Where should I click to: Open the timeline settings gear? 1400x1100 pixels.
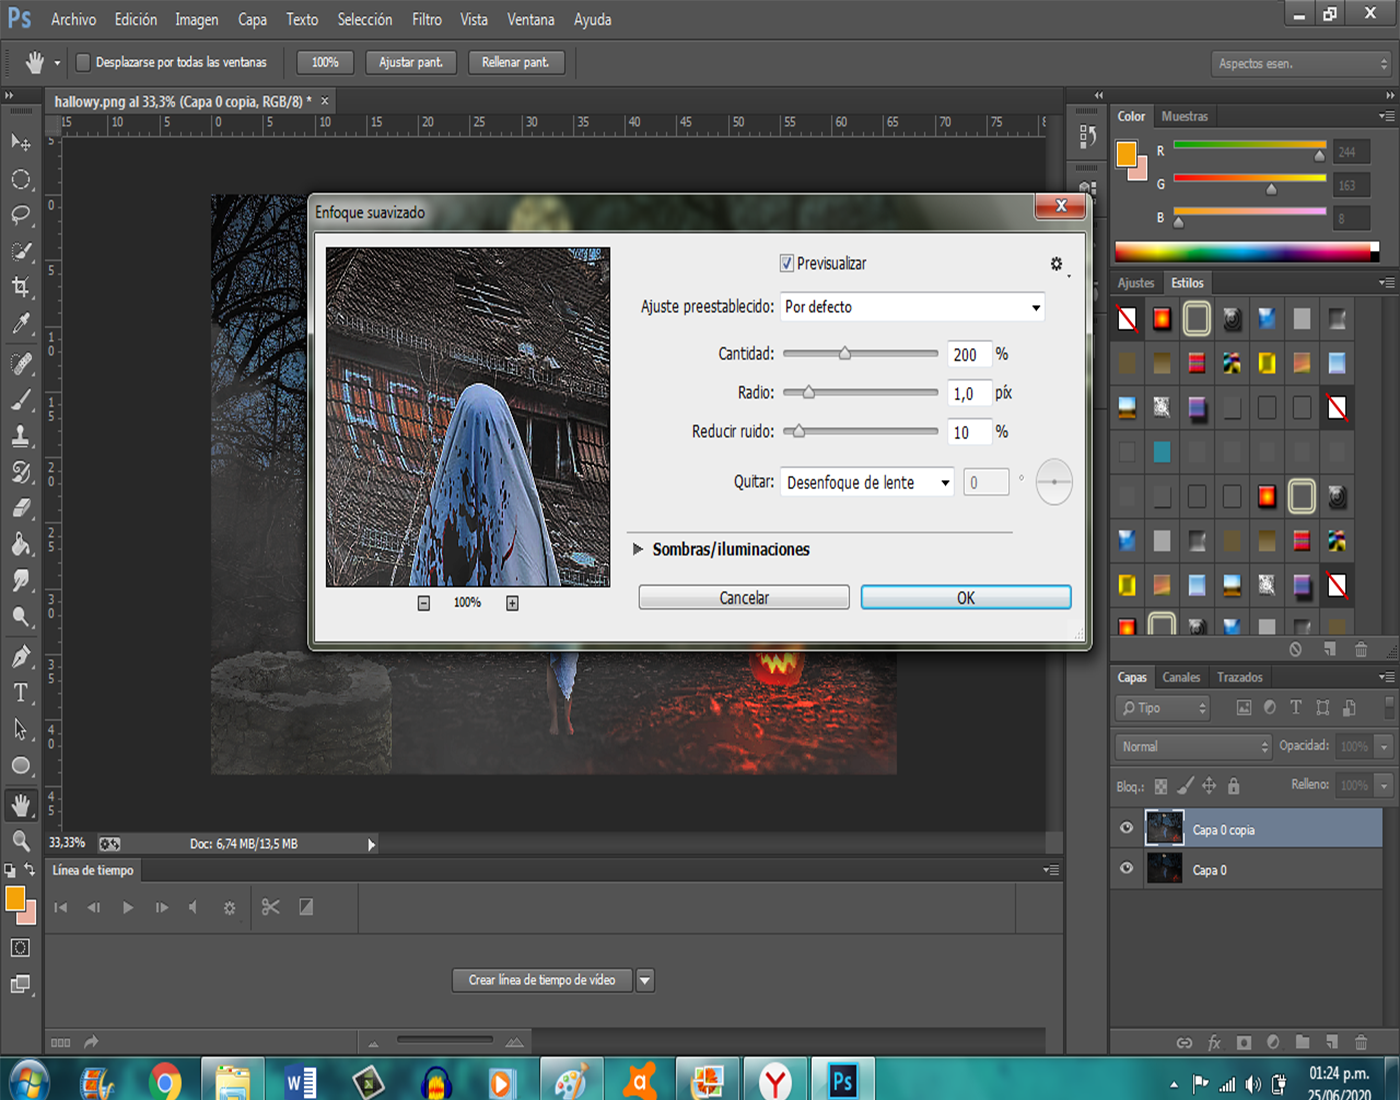[x=229, y=908]
